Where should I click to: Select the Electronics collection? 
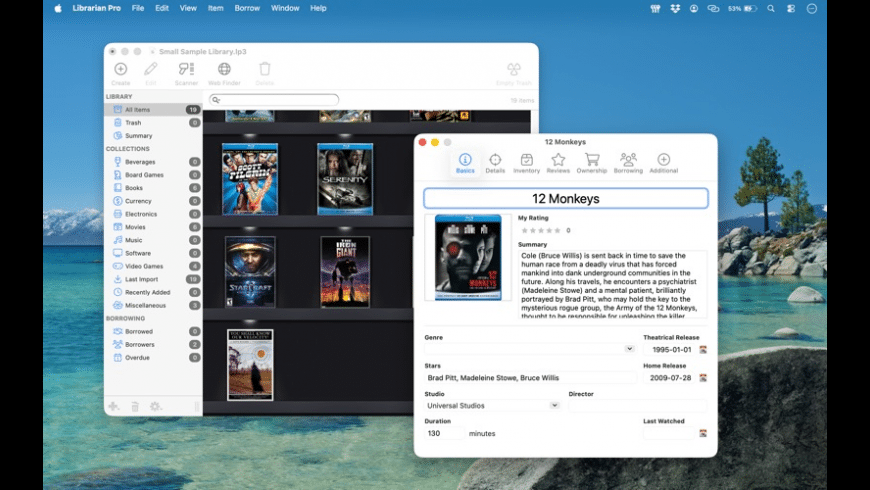coord(153,214)
